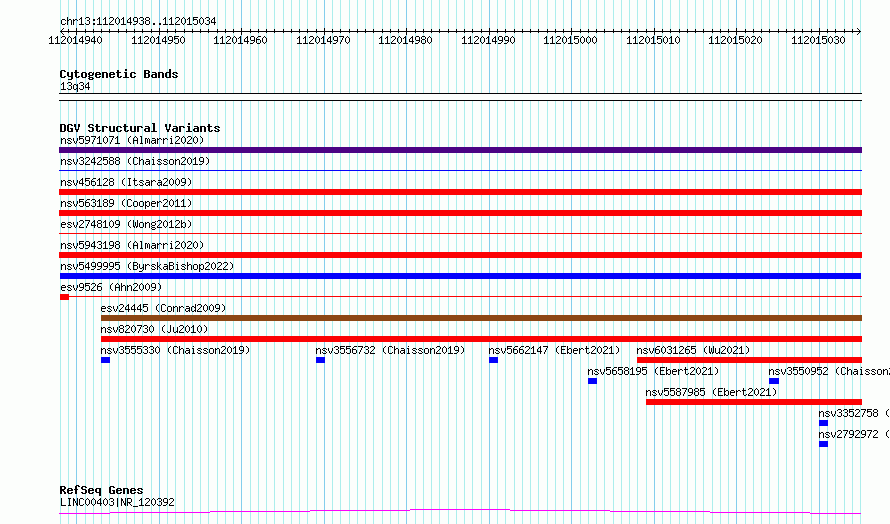Screen dimensions: 890x524
Task: Click ruler position 112015000
Action: (x=570, y=40)
